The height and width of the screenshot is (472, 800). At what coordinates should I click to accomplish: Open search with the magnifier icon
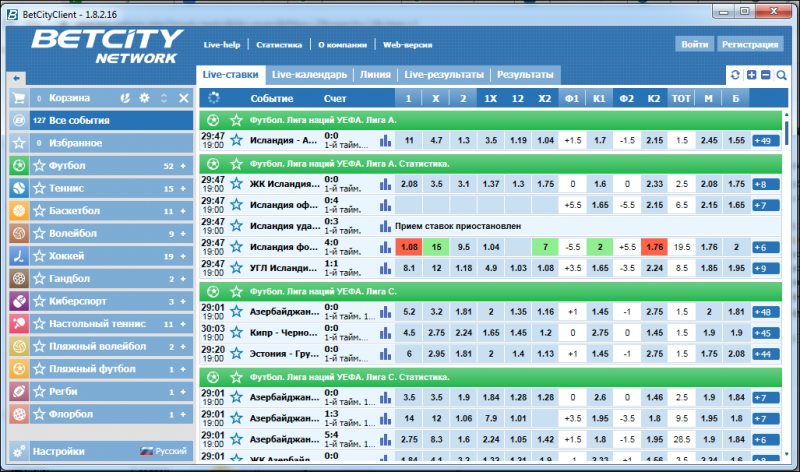click(781, 76)
